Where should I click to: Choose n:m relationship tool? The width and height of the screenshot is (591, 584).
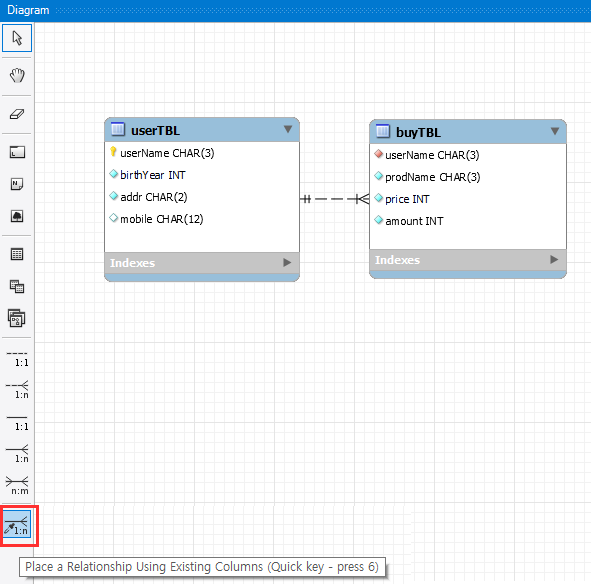pos(17,486)
